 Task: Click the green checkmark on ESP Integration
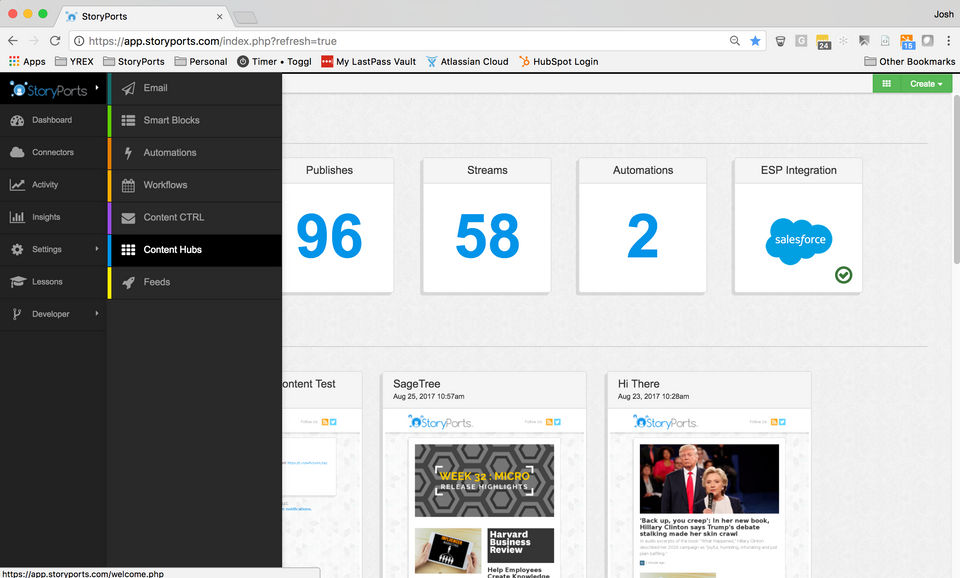843,275
